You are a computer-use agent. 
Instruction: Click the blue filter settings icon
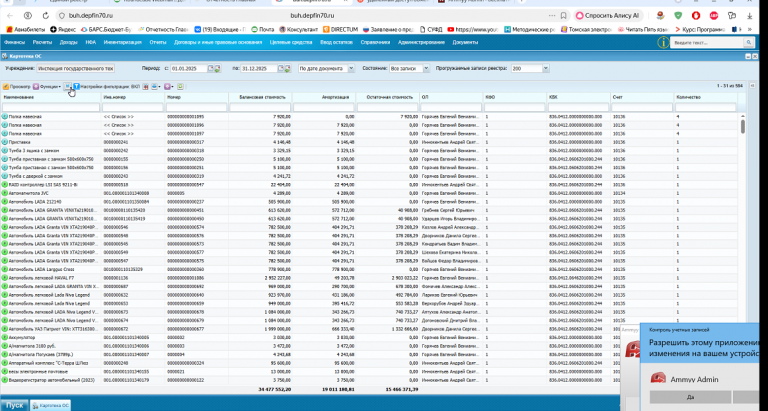coord(76,87)
